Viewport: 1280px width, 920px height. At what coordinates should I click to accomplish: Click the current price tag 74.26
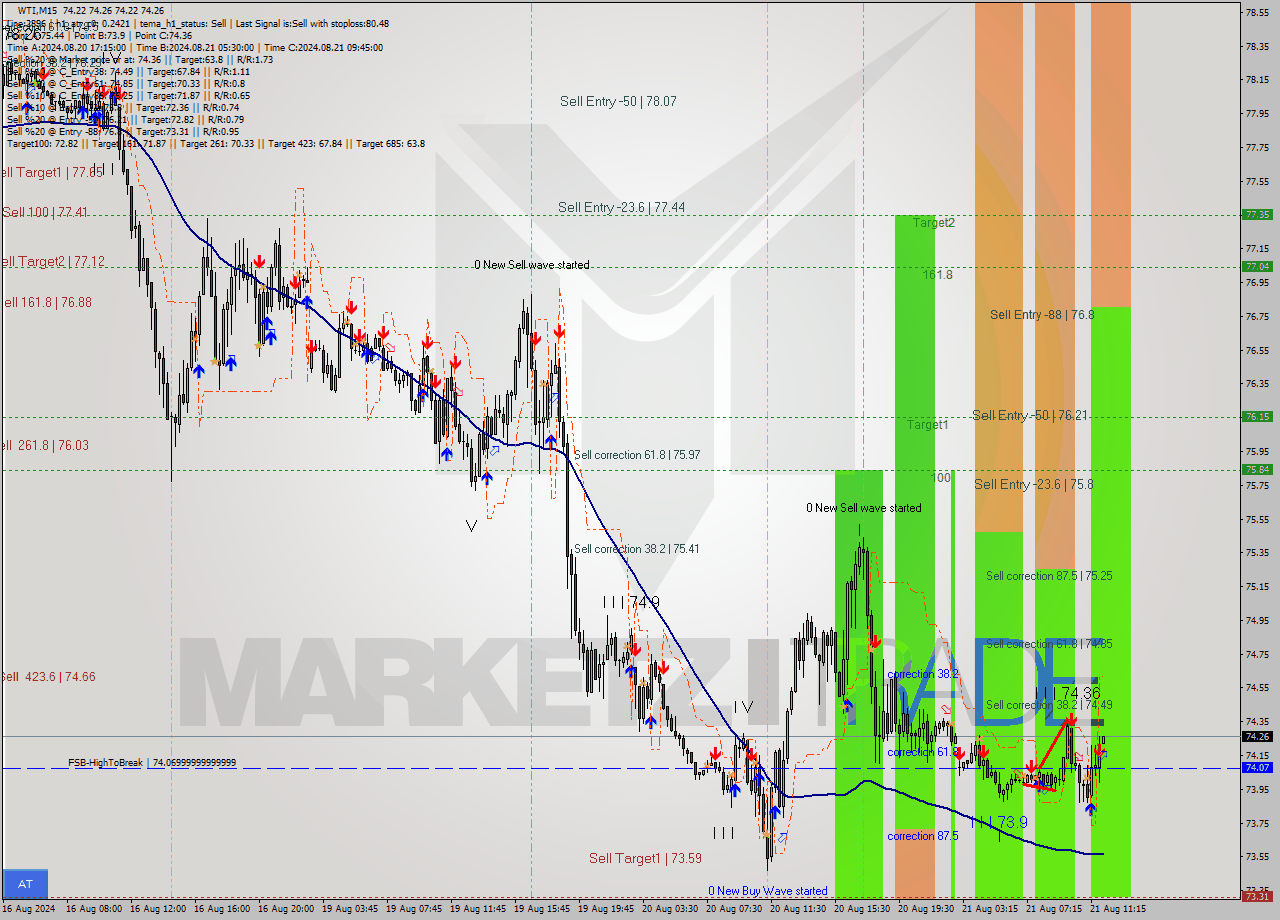coord(1257,736)
